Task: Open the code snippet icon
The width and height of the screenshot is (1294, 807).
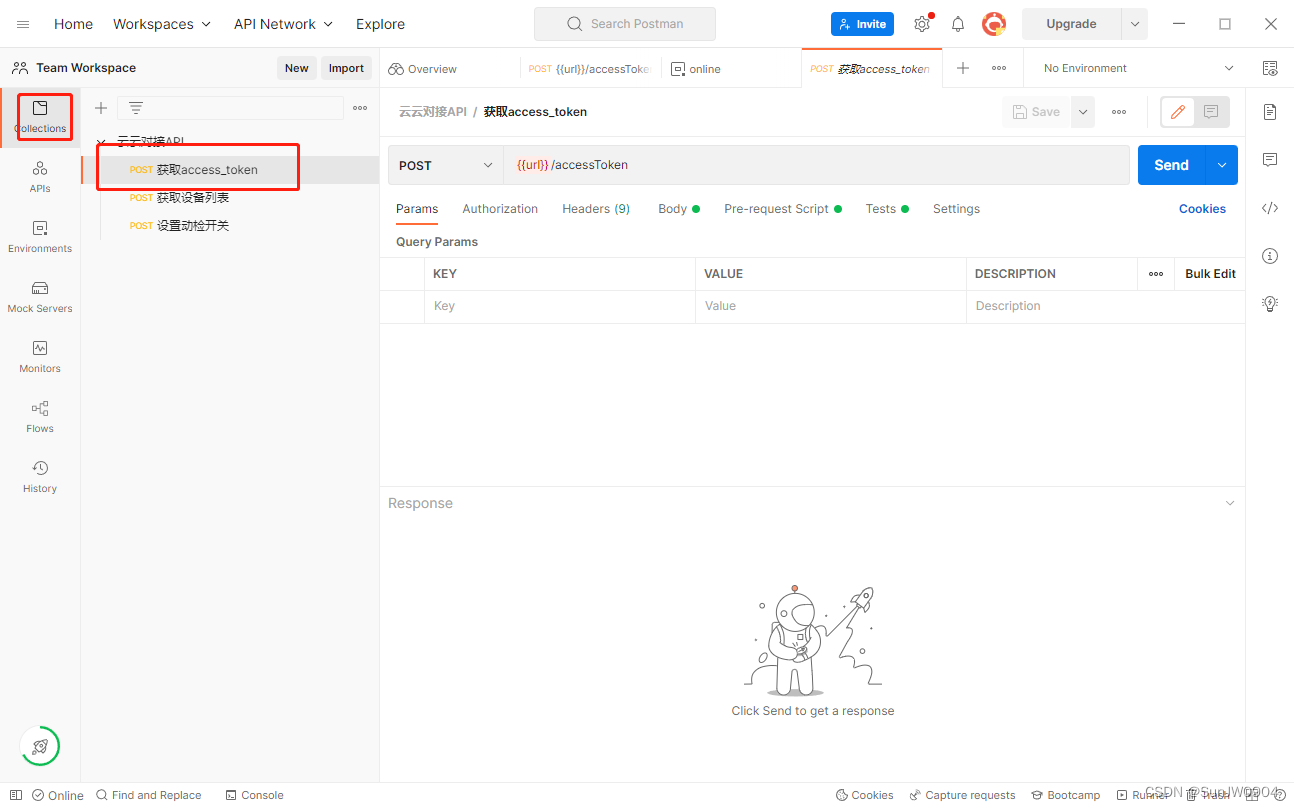Action: (x=1270, y=208)
